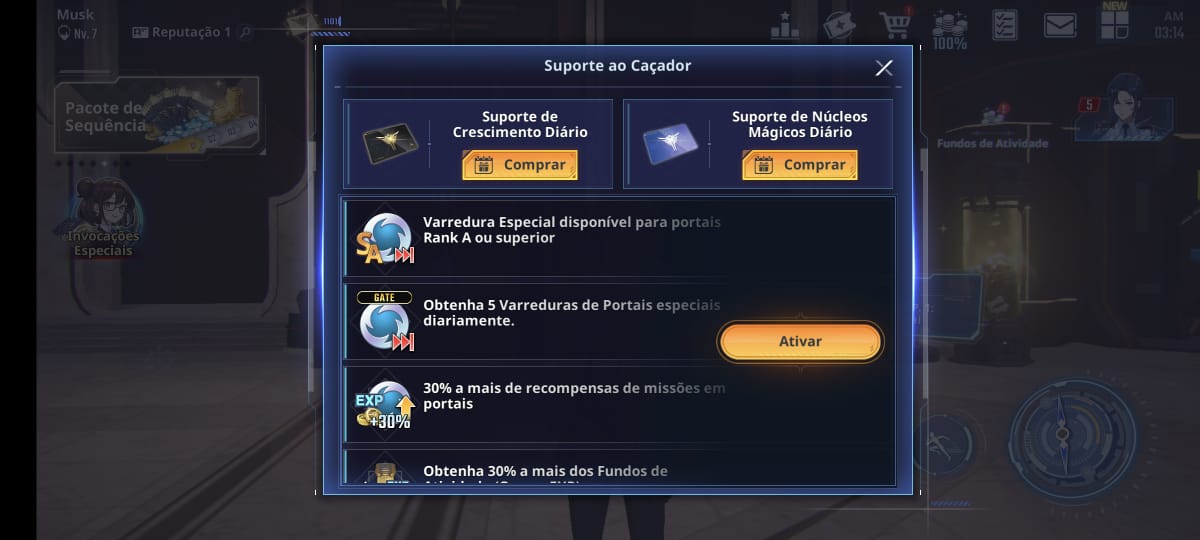Tap the Musk player profile name

point(75,15)
